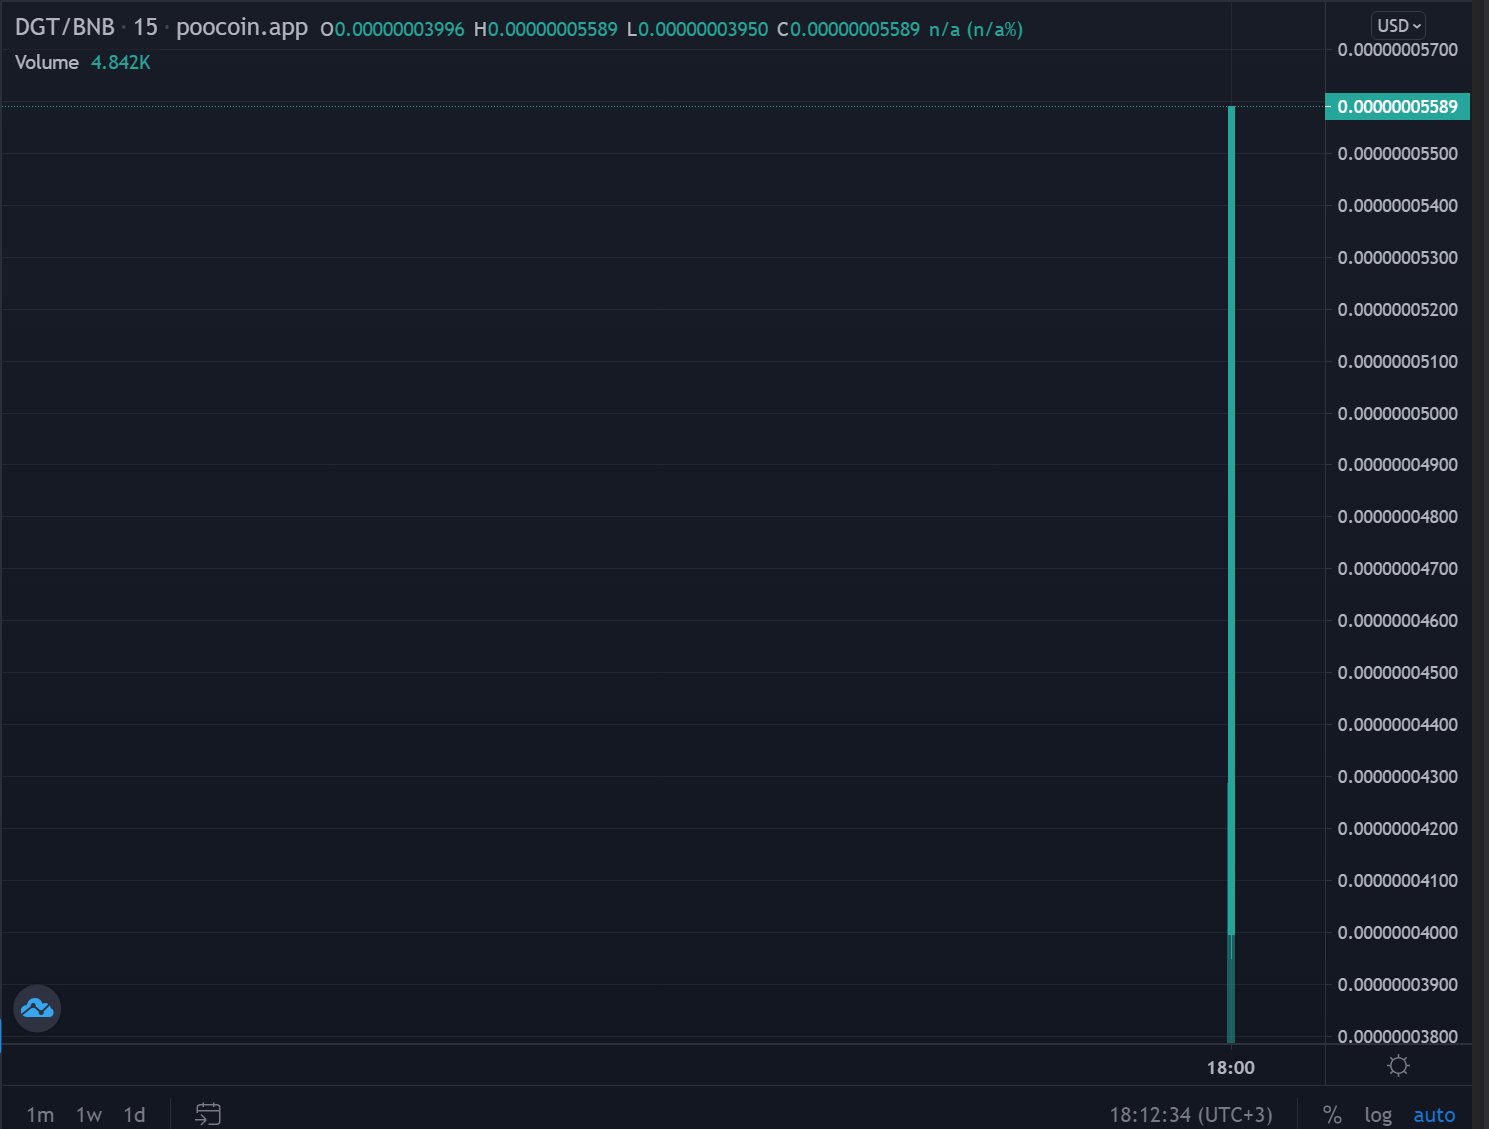Click the n/a (n/a%) change value
1489x1129 pixels.
click(x=976, y=29)
